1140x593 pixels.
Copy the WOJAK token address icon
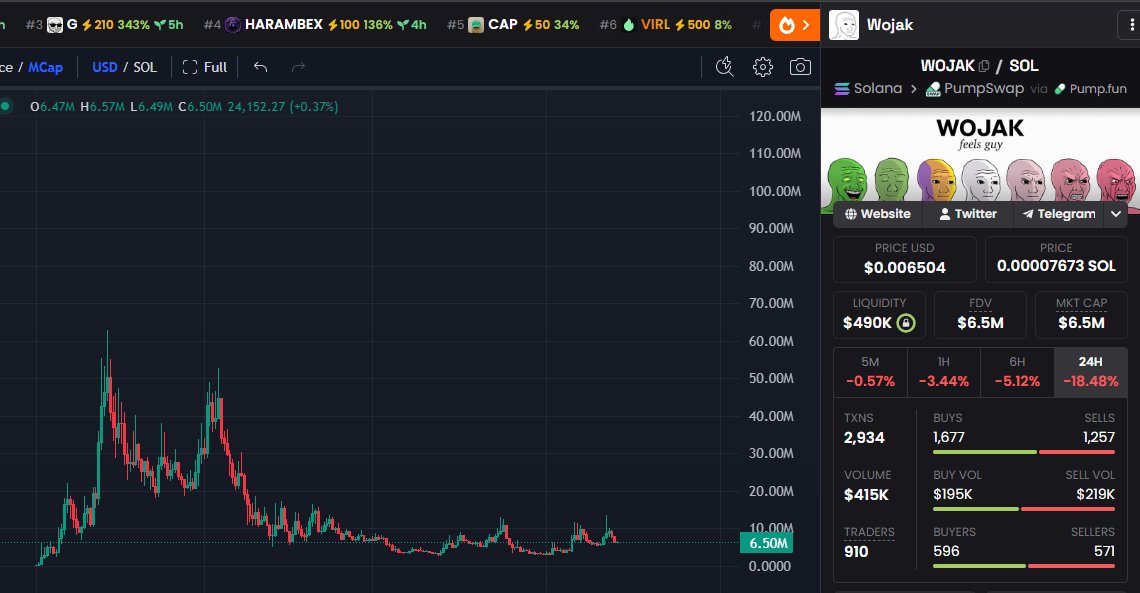(x=984, y=66)
